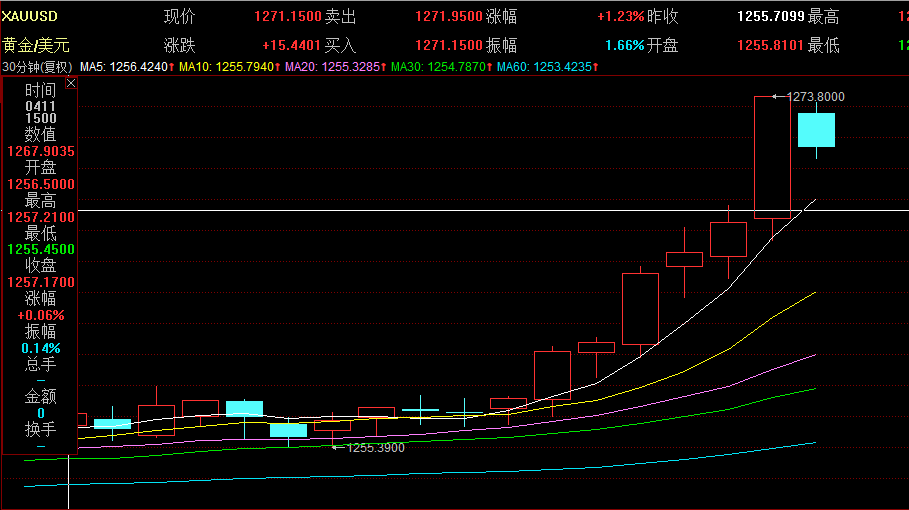This screenshot has height=510, width=909.
Task: Click the 黄金/美元 instrument name
Action: point(36,45)
